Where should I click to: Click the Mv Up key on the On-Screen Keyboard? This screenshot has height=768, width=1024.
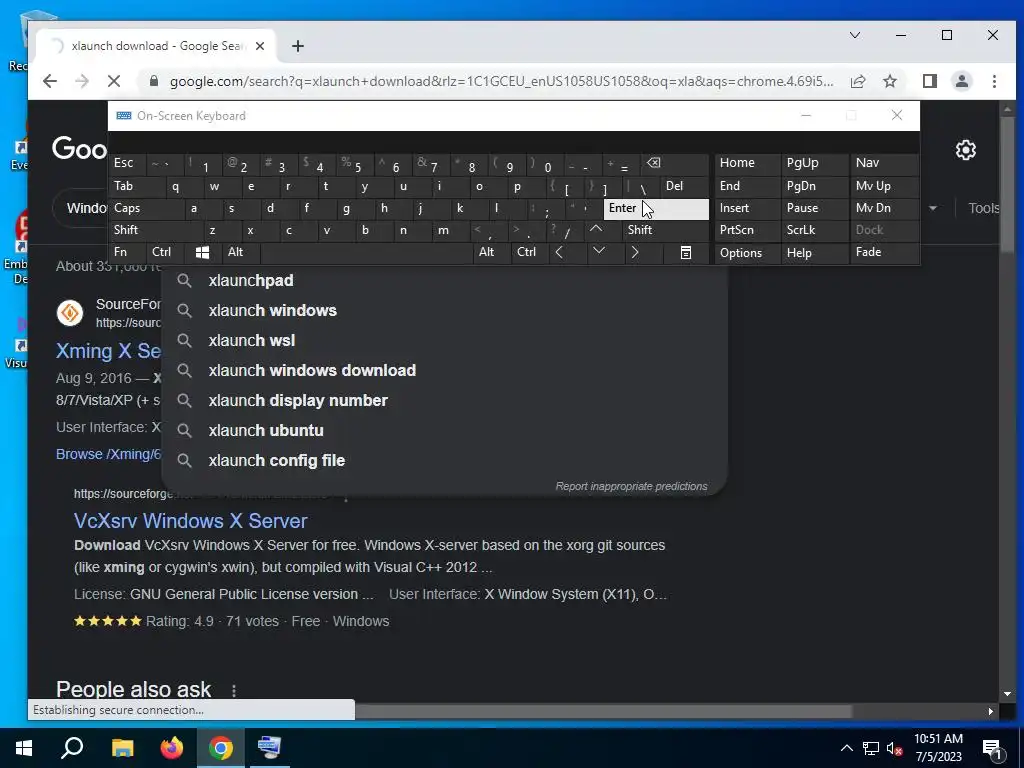(884, 186)
